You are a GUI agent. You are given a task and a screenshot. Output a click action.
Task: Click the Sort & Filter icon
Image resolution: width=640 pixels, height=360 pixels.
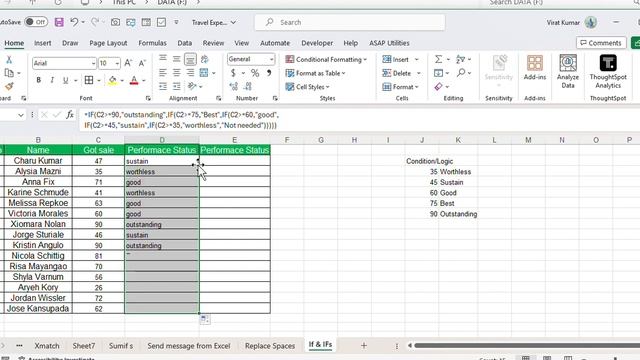tap(460, 60)
